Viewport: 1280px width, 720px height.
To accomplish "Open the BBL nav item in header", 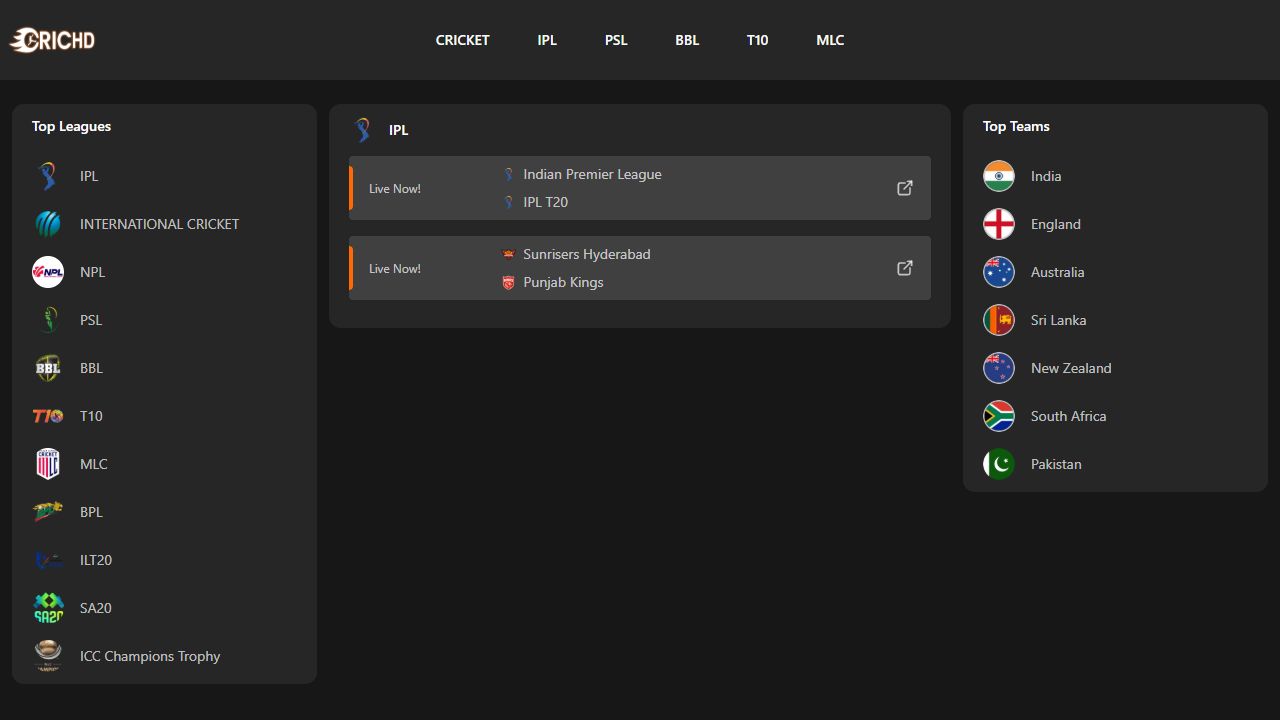I will coord(687,40).
